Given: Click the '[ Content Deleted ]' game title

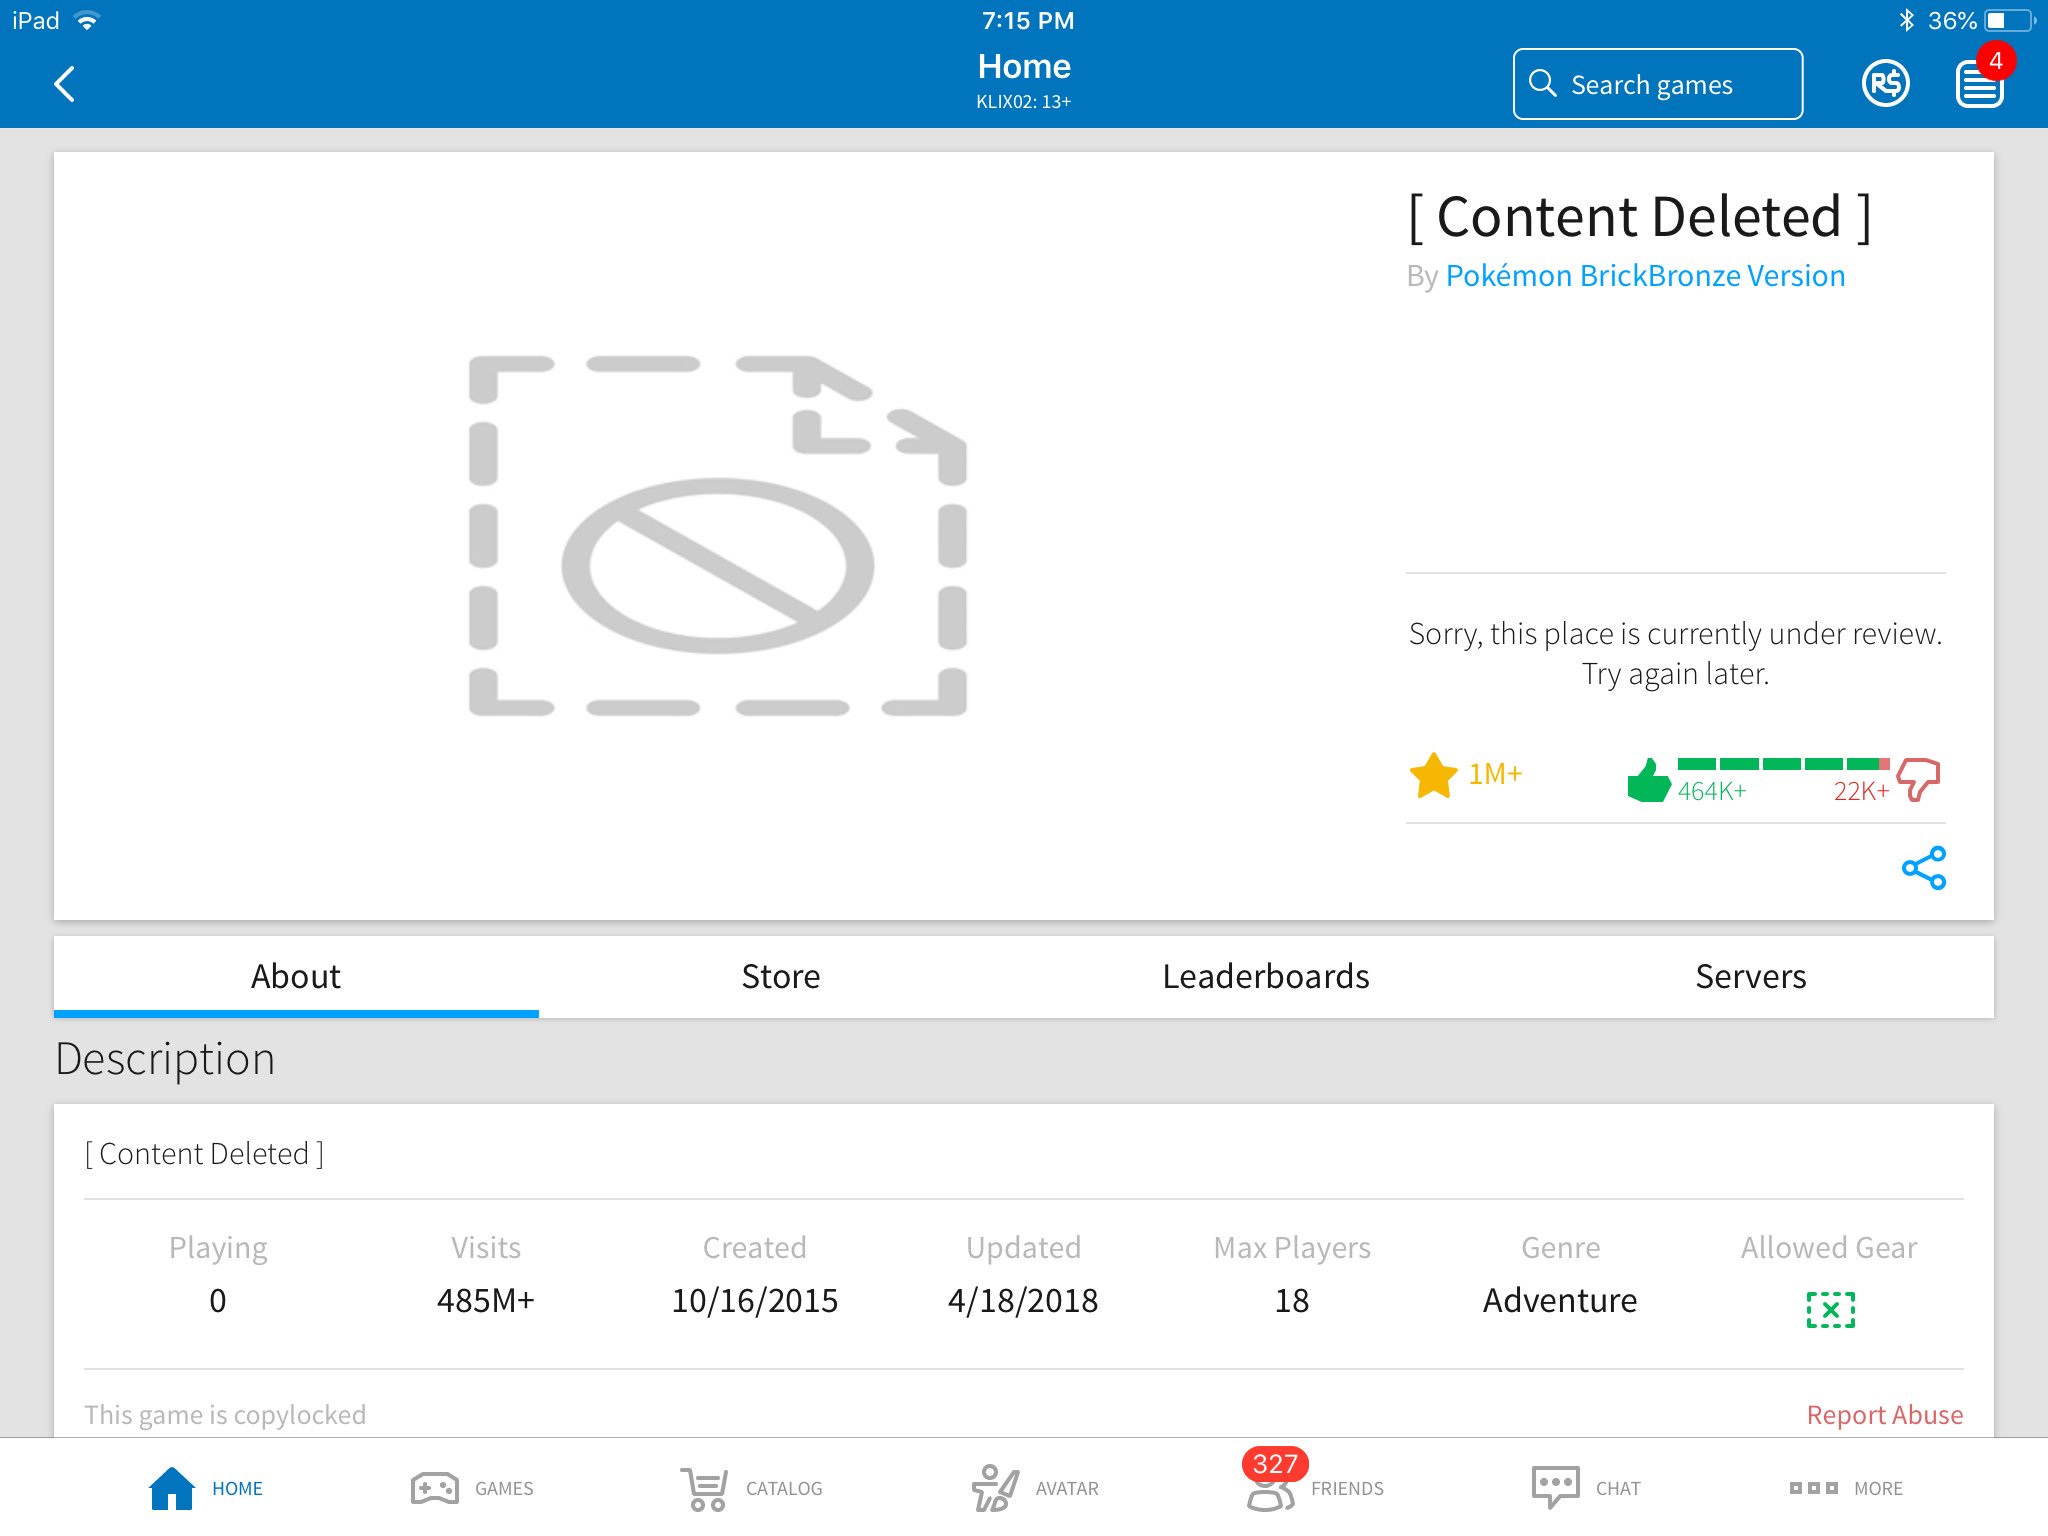Looking at the screenshot, I should click(x=1639, y=217).
